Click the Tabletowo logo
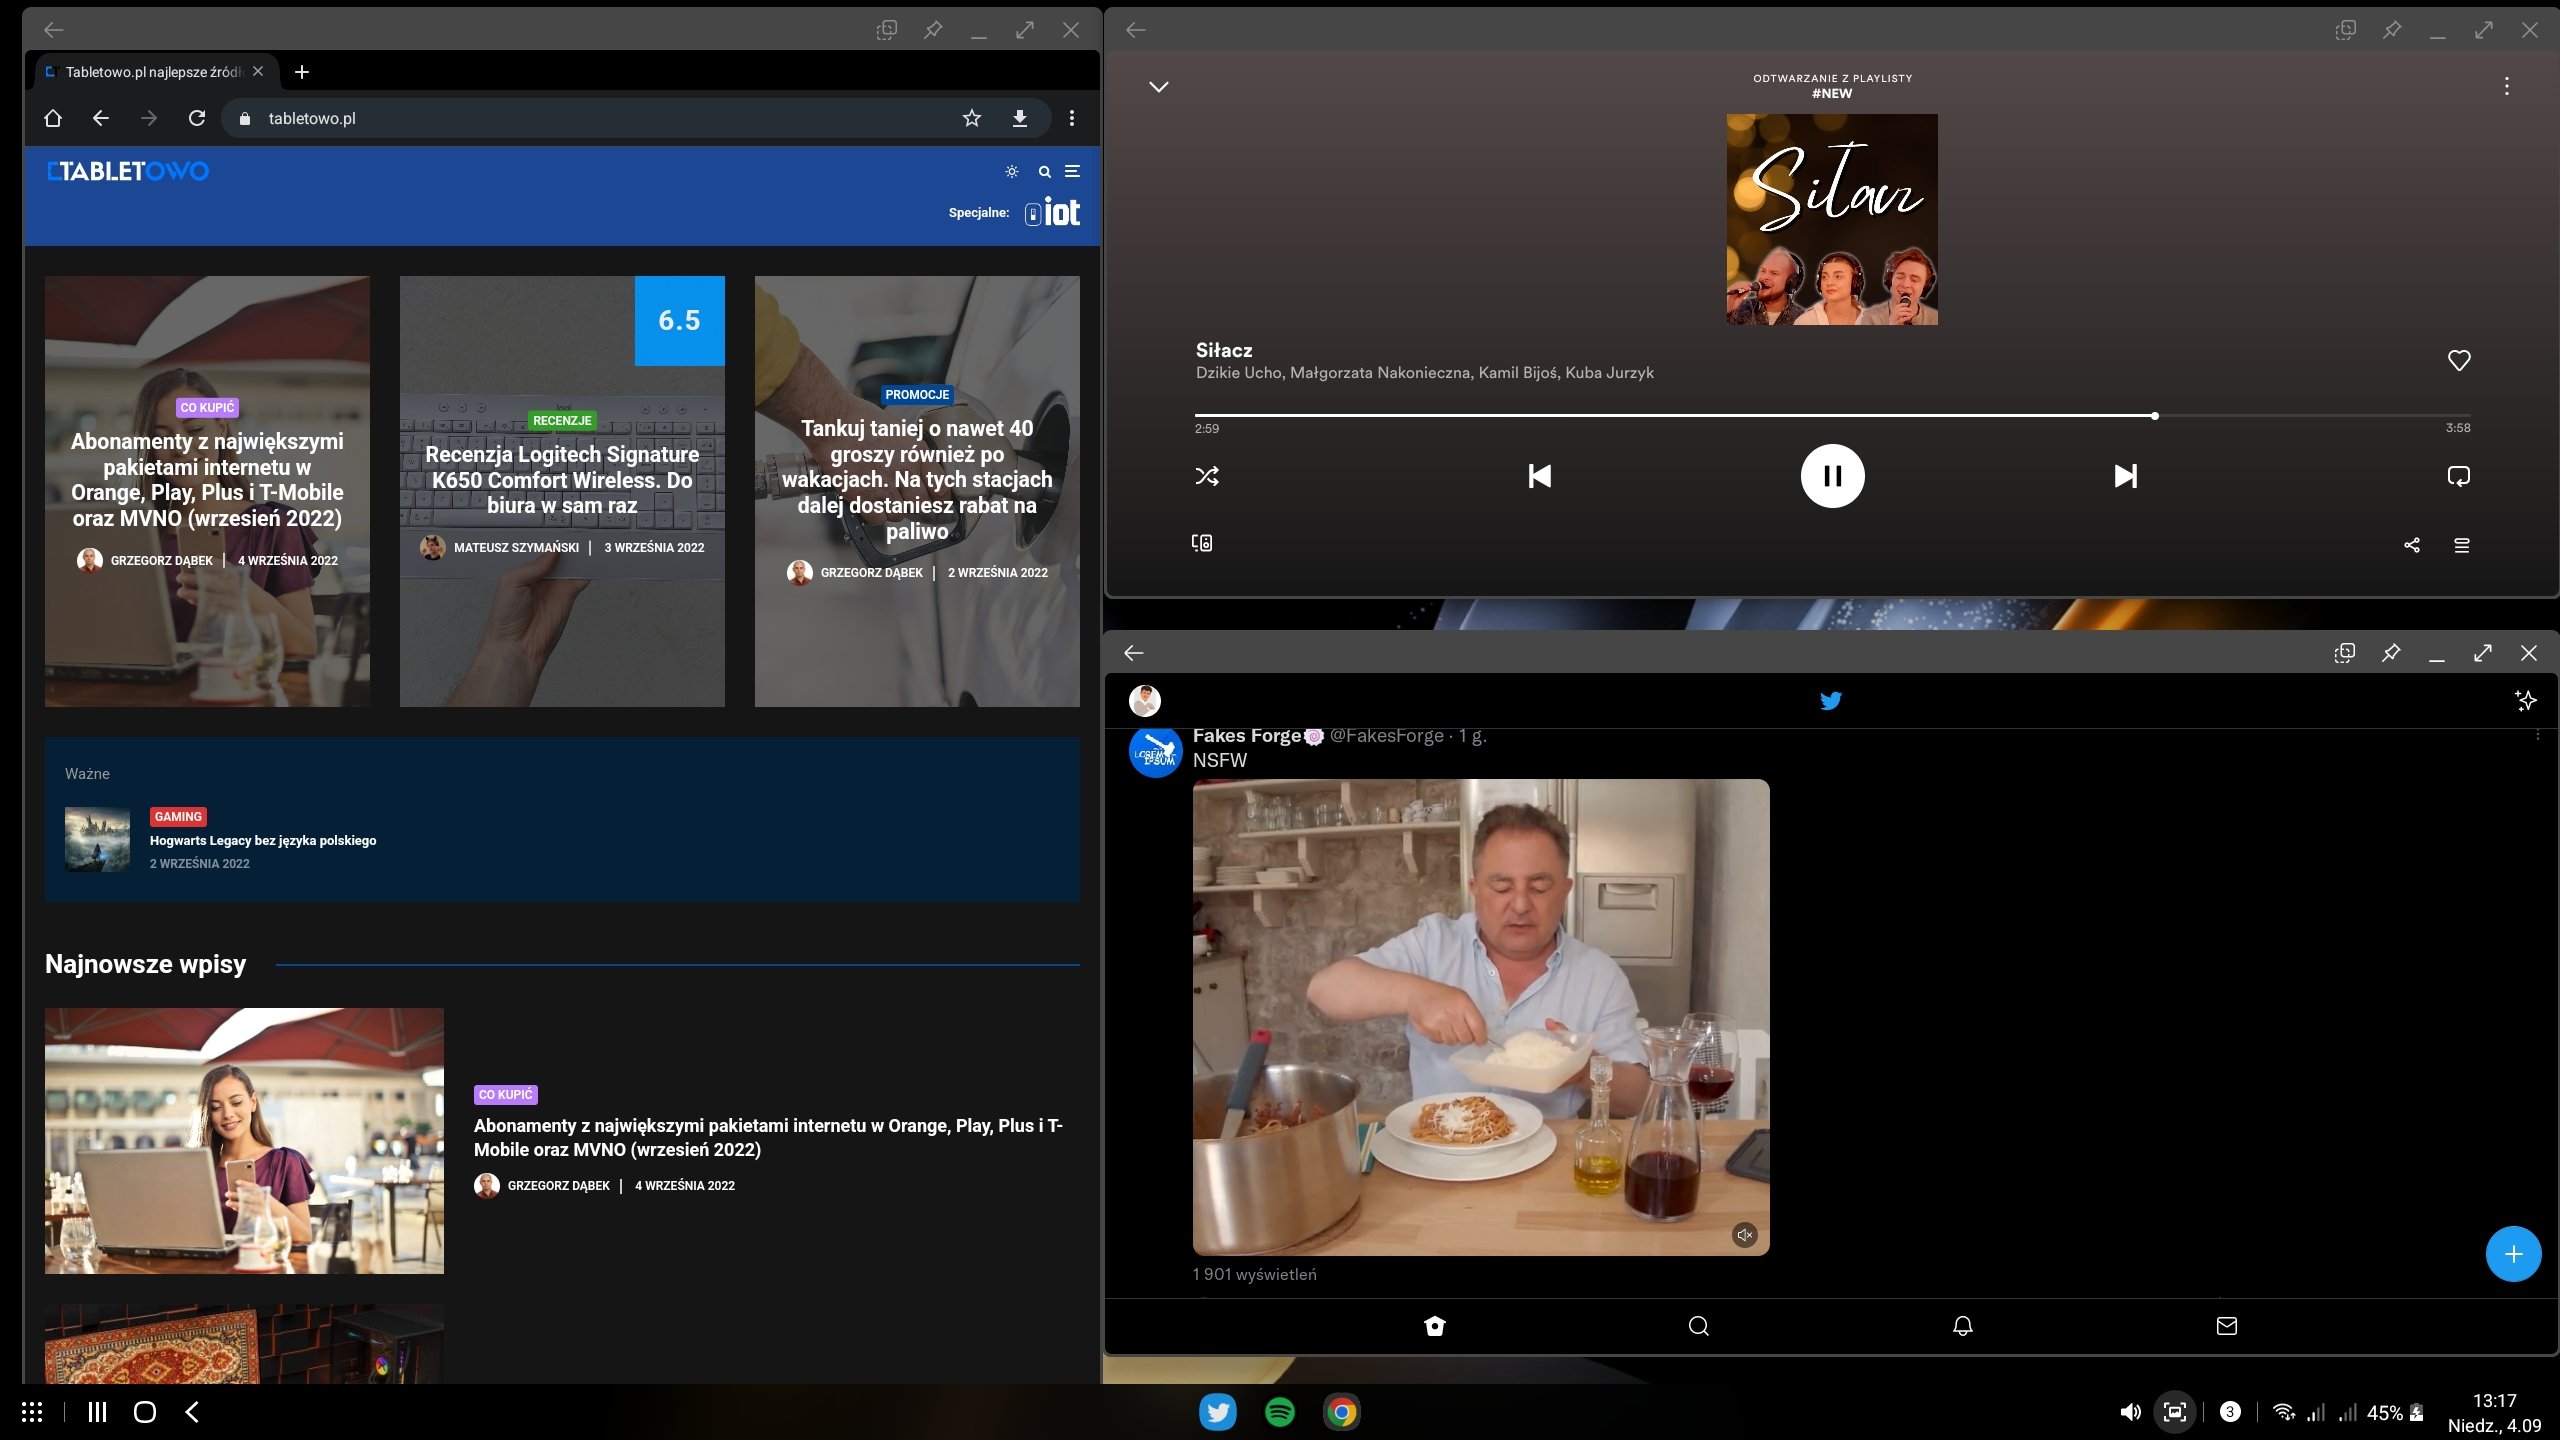2560x1440 pixels. coord(128,171)
